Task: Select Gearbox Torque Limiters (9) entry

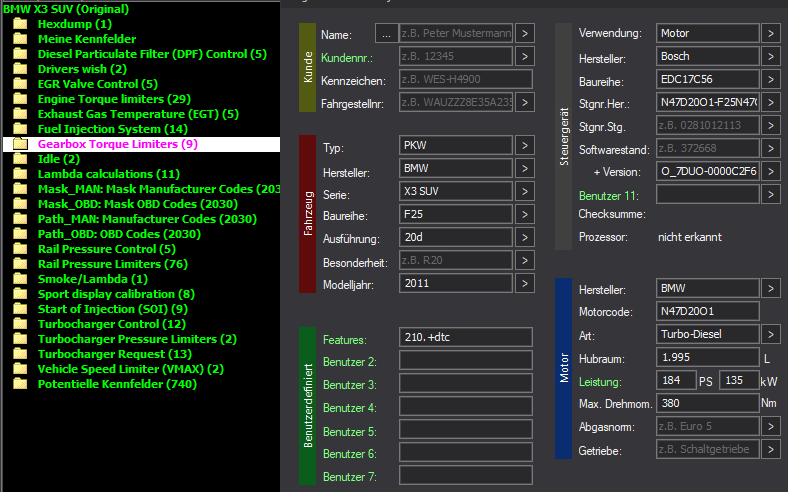Action: click(118, 144)
